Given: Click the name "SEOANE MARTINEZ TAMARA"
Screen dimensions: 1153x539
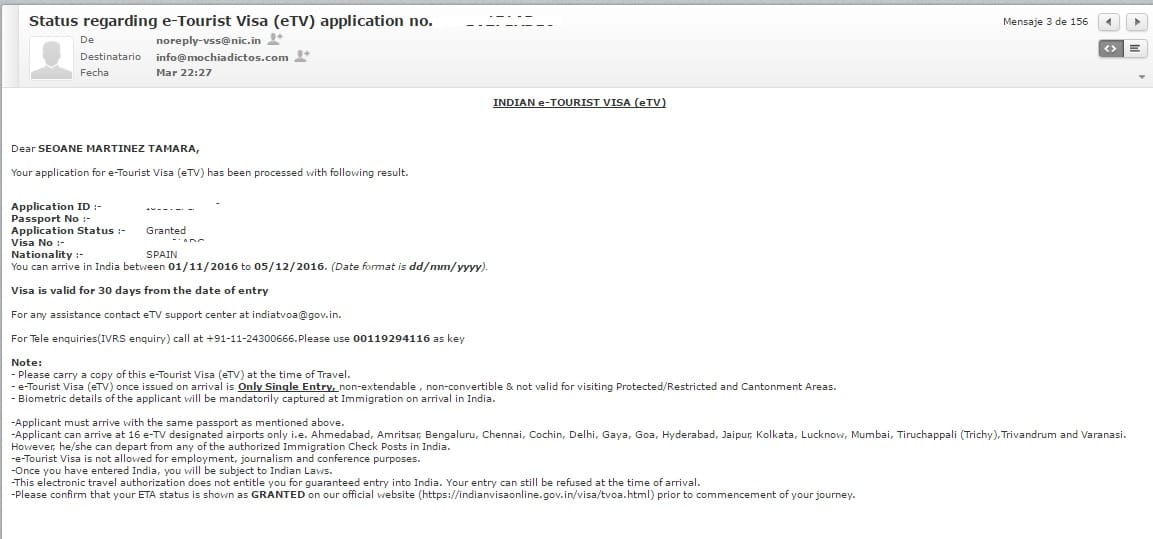Looking at the screenshot, I should (118, 149).
